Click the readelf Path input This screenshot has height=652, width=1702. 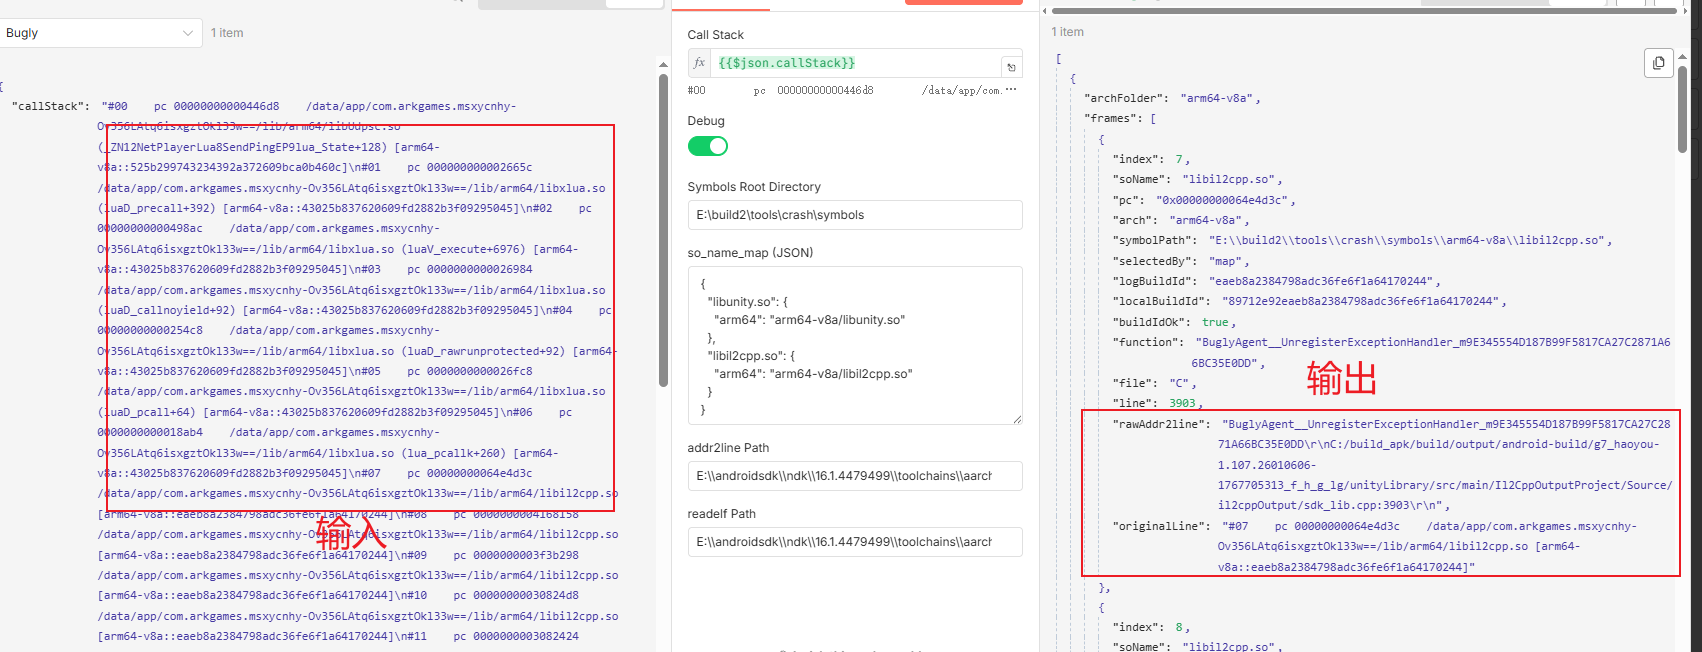(854, 542)
